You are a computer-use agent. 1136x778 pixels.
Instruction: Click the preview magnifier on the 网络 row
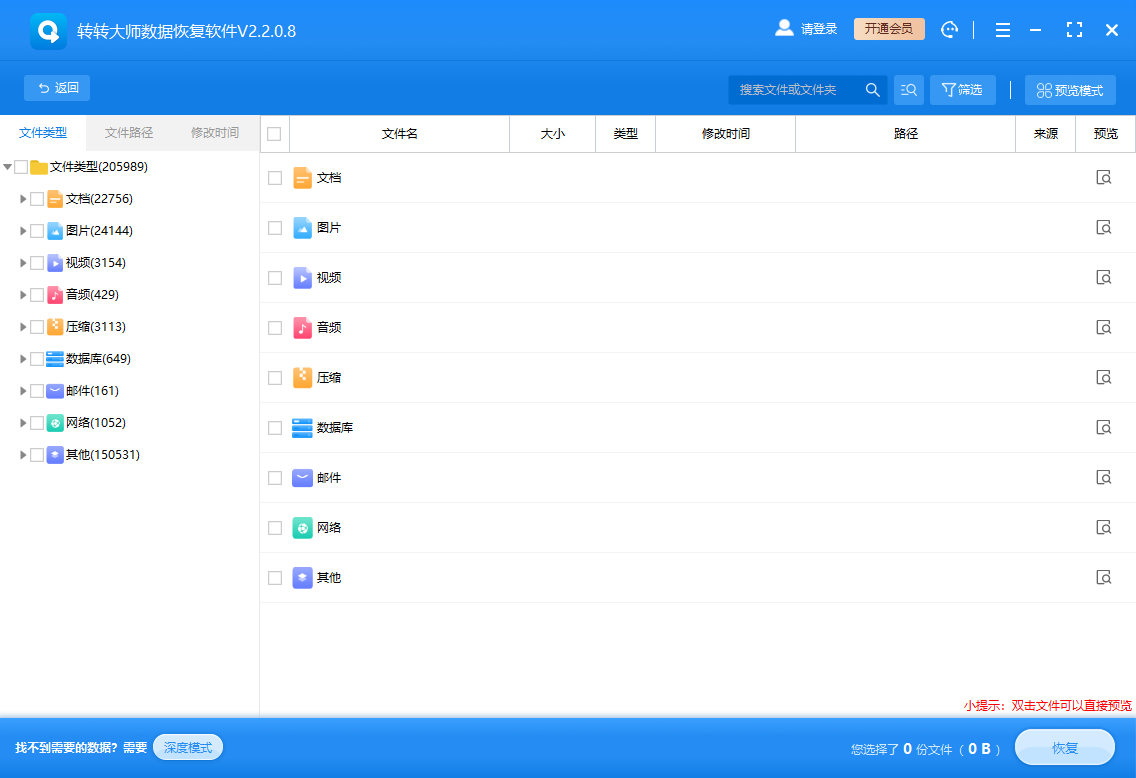pos(1103,527)
